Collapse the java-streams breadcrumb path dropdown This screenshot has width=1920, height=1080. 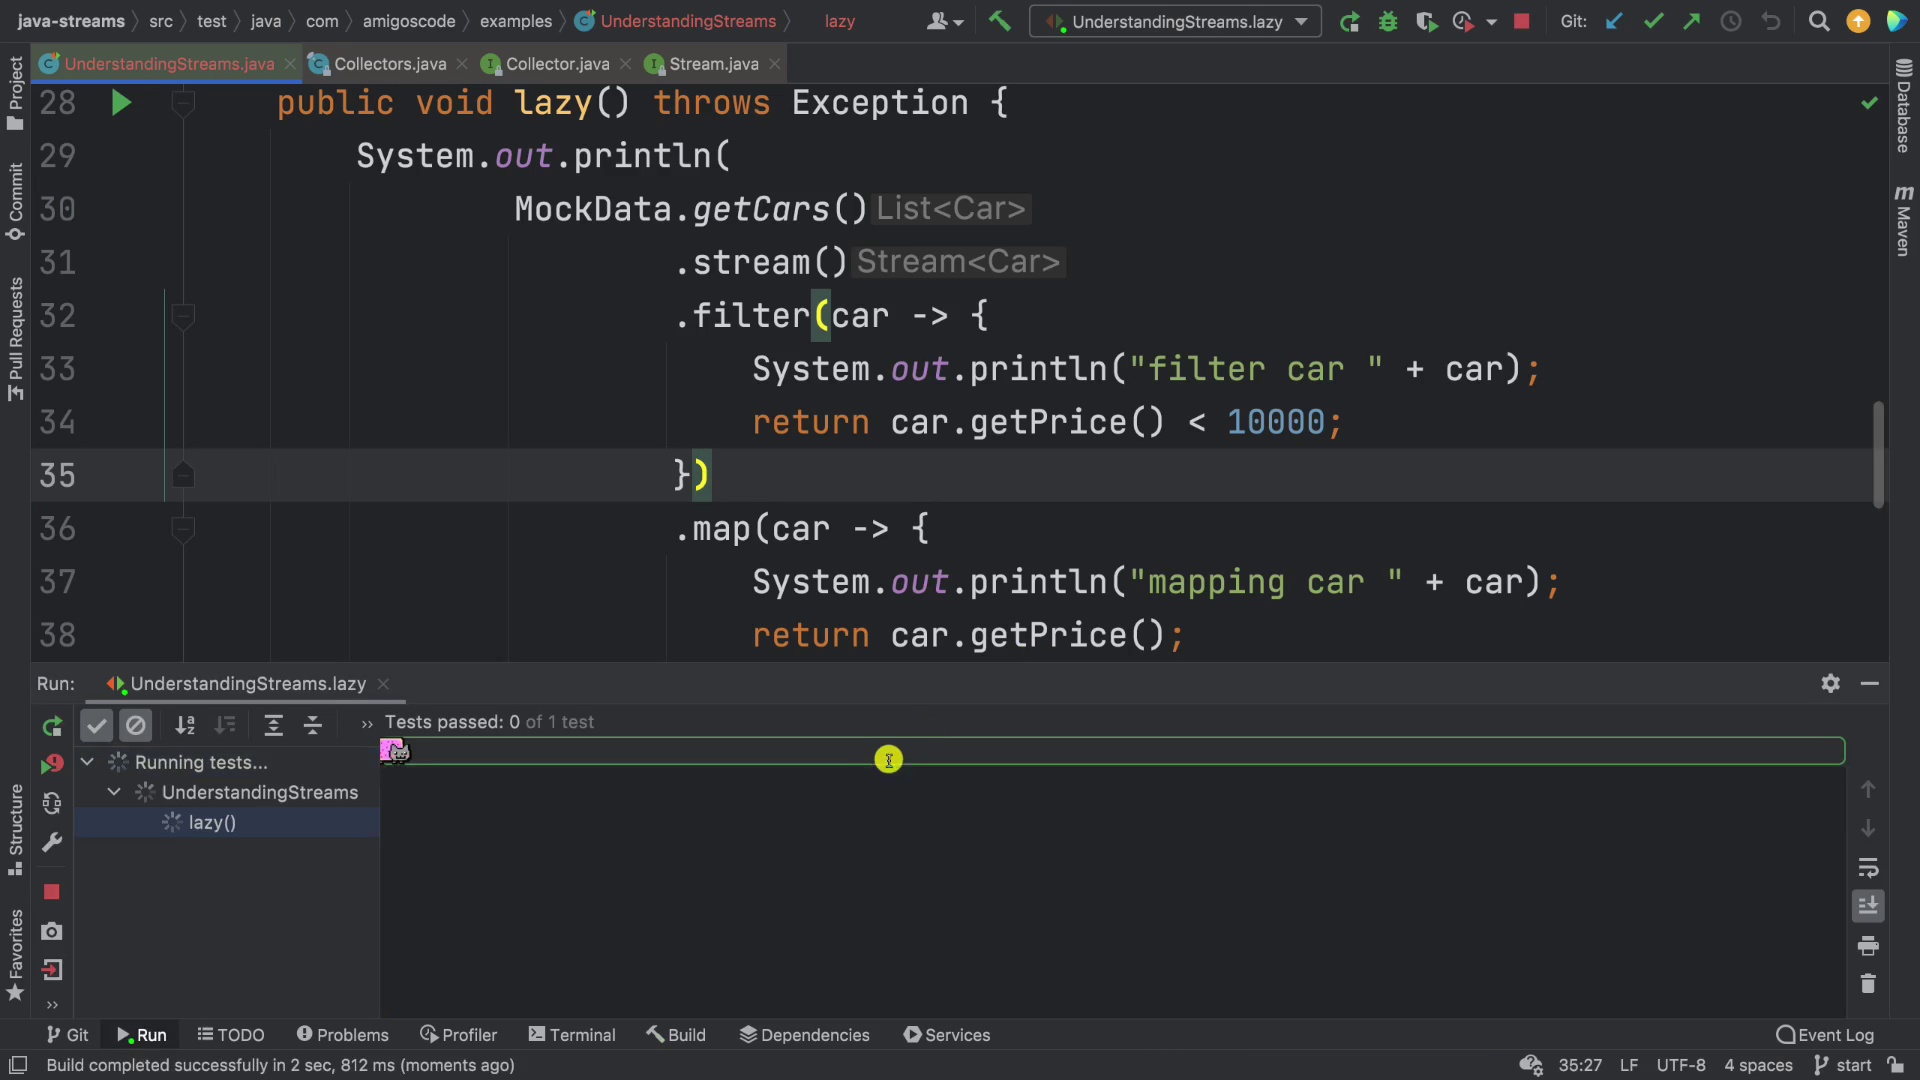pyautogui.click(x=75, y=21)
